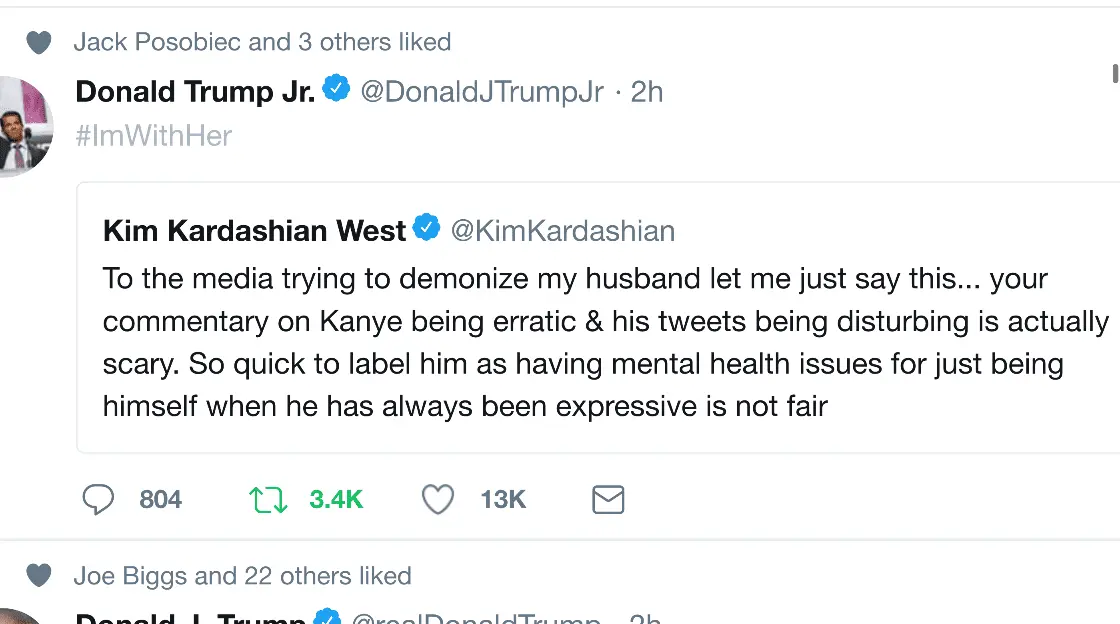Open the #ImWithHer hashtag
This screenshot has height=624, width=1120.
pos(154,136)
